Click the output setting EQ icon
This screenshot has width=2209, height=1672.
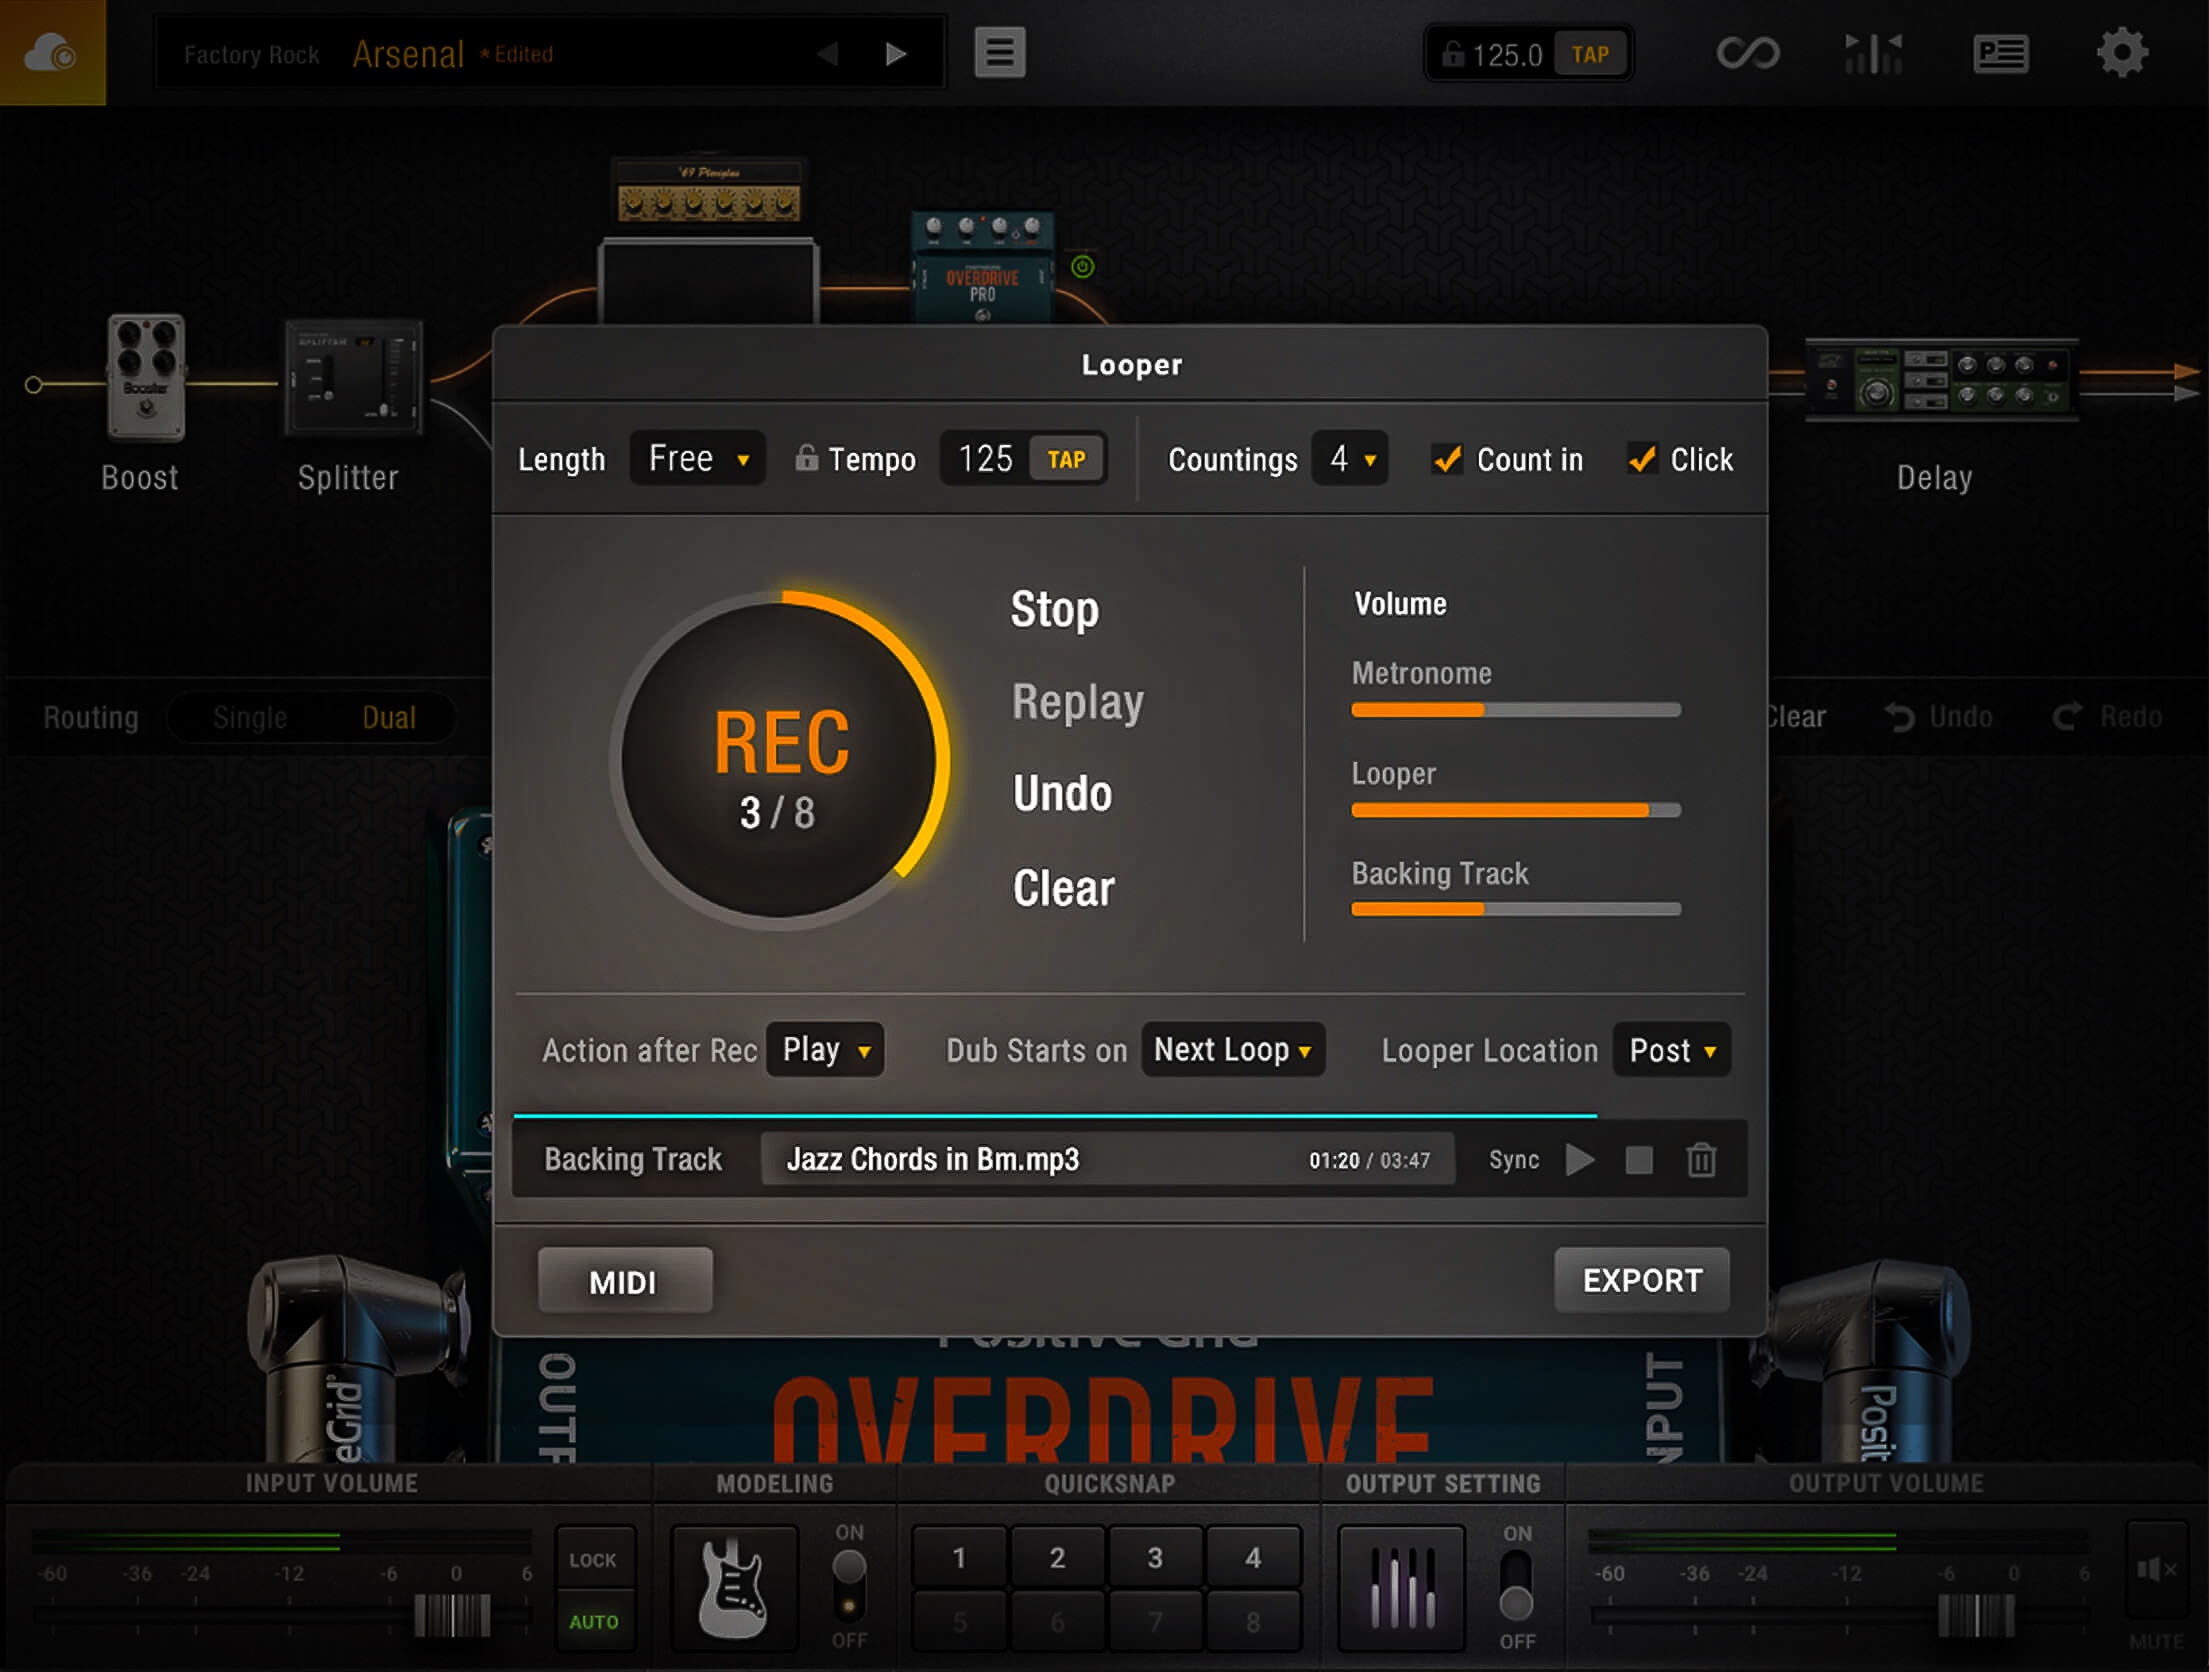(x=1401, y=1587)
